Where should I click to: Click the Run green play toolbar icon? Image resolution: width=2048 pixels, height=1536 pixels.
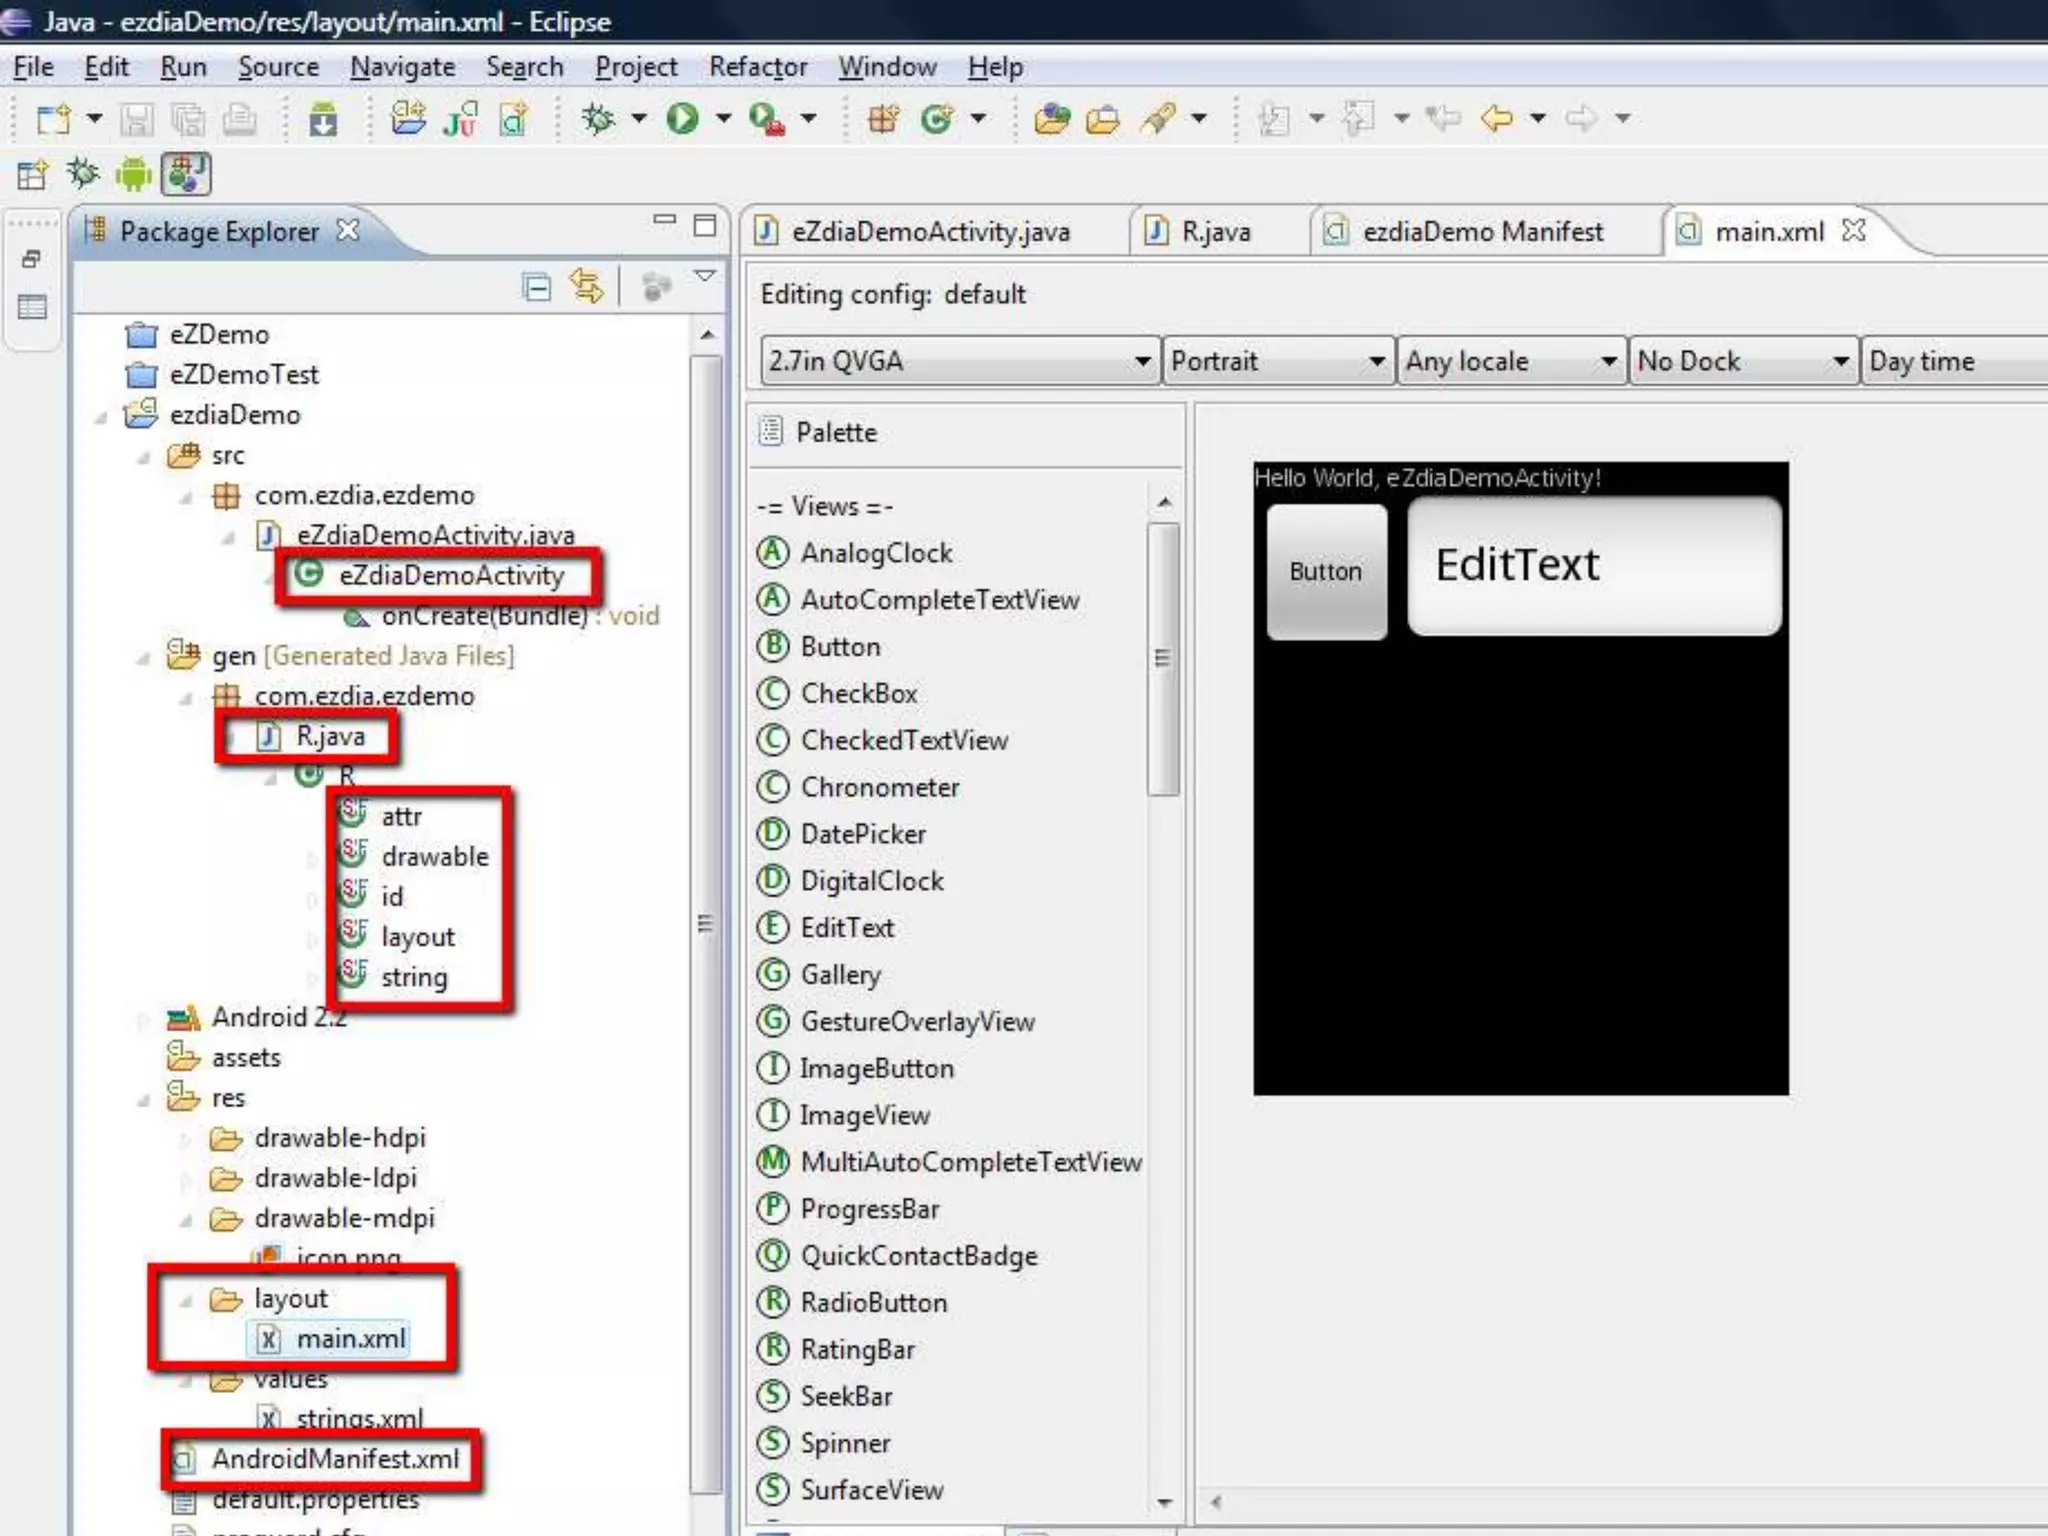[683, 119]
